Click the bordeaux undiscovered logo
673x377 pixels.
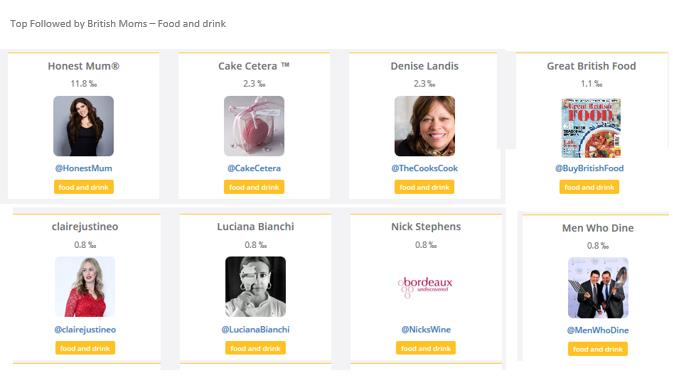pos(425,287)
